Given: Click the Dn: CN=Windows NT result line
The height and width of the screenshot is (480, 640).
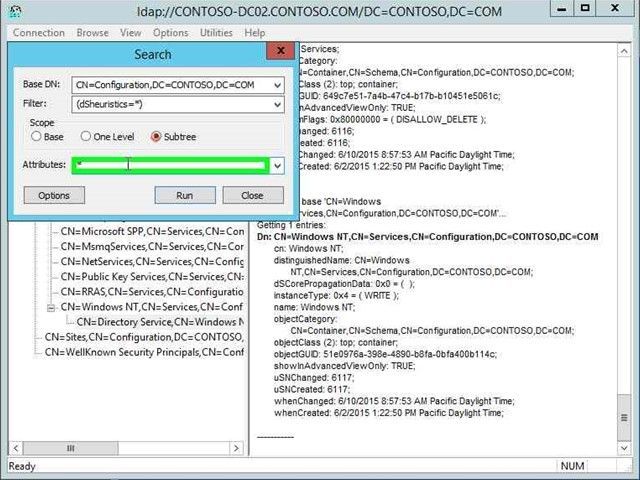Looking at the screenshot, I should [x=428, y=237].
